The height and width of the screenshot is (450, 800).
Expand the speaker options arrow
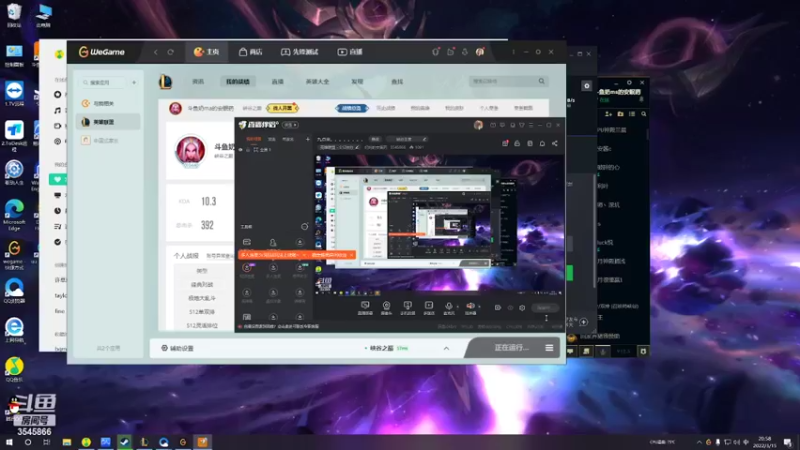point(479,307)
